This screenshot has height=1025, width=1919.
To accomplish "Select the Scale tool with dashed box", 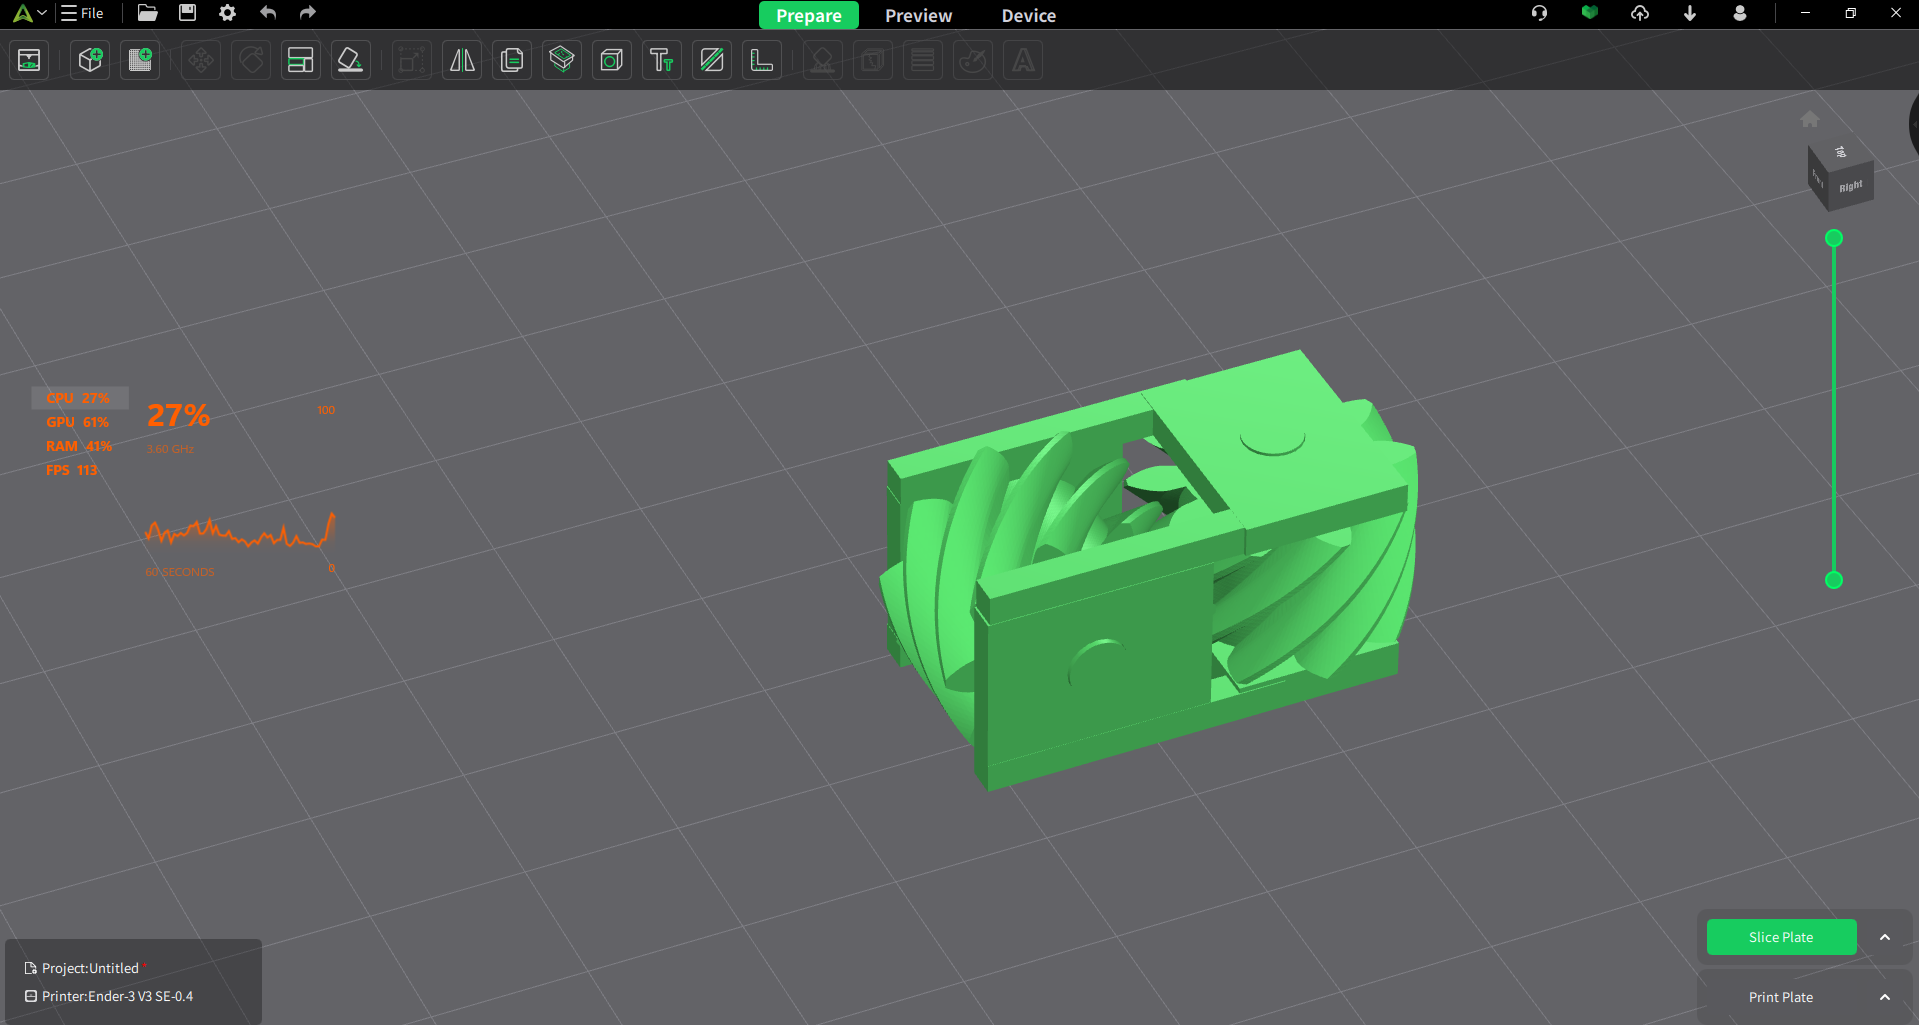I will pyautogui.click(x=411, y=61).
